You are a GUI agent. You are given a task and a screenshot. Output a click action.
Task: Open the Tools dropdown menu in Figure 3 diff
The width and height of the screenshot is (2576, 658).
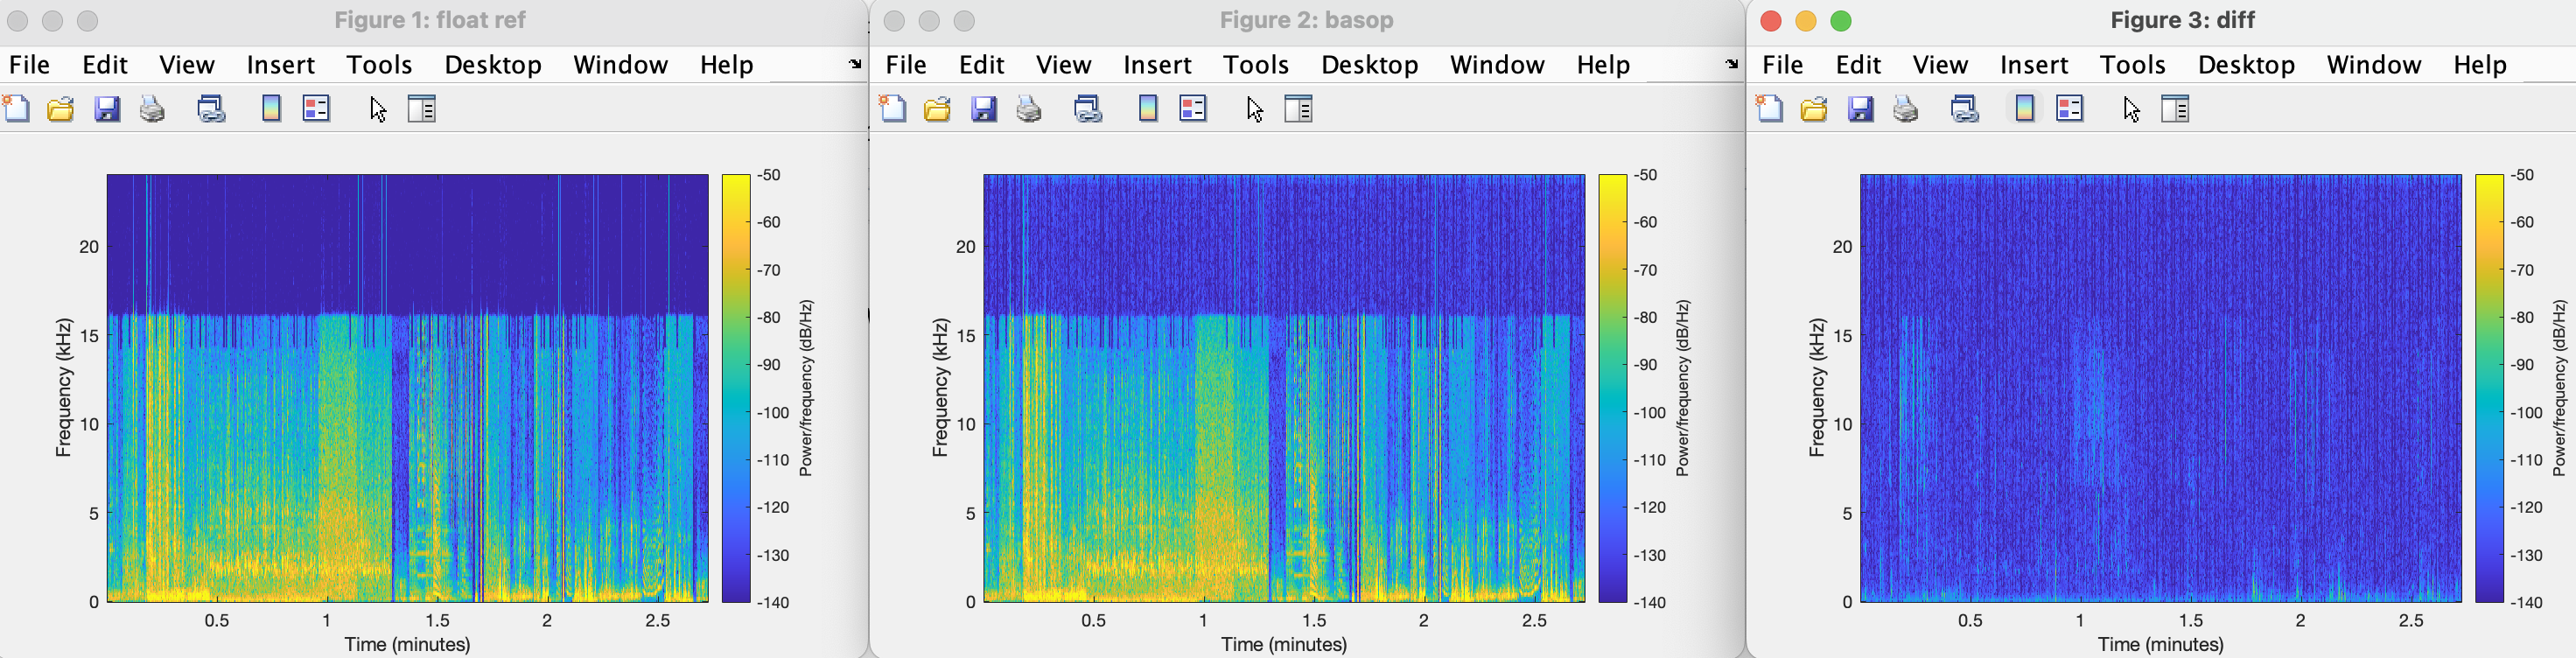2132,65
